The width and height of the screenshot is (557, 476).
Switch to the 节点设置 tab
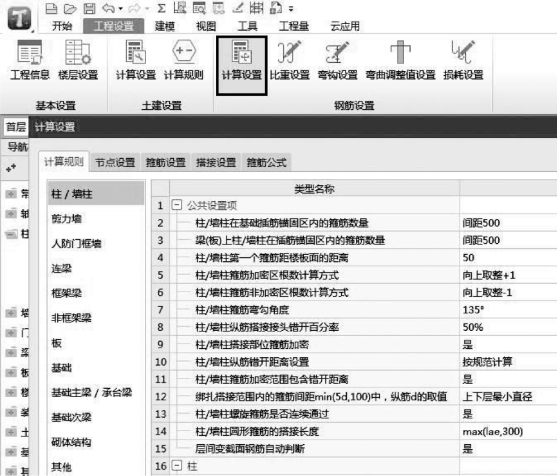point(115,162)
